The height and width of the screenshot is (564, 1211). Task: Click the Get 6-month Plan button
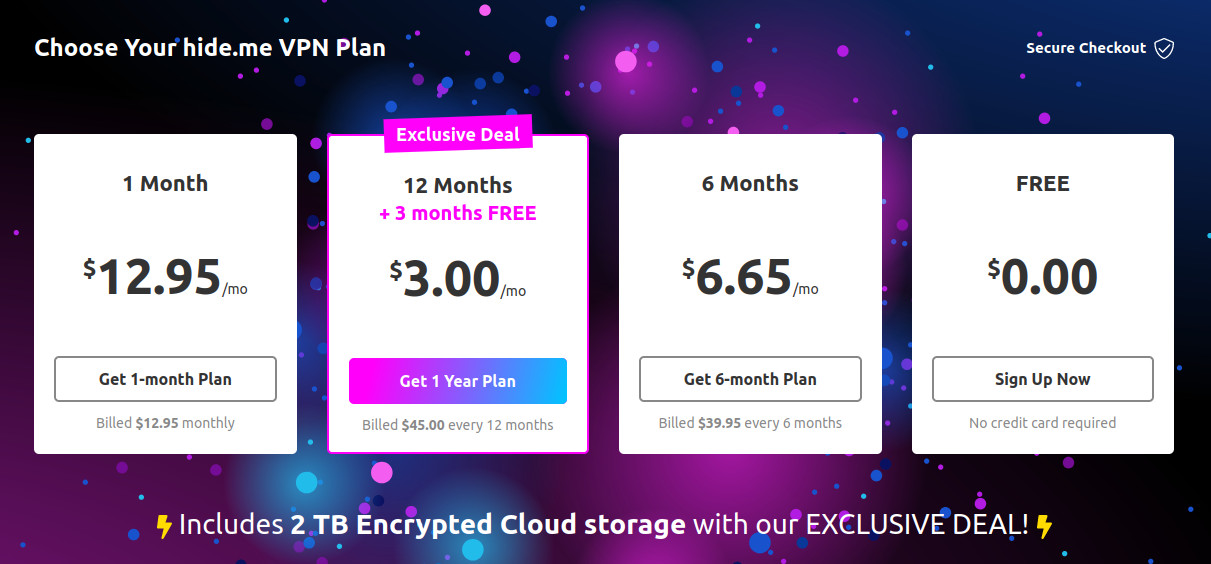click(750, 379)
